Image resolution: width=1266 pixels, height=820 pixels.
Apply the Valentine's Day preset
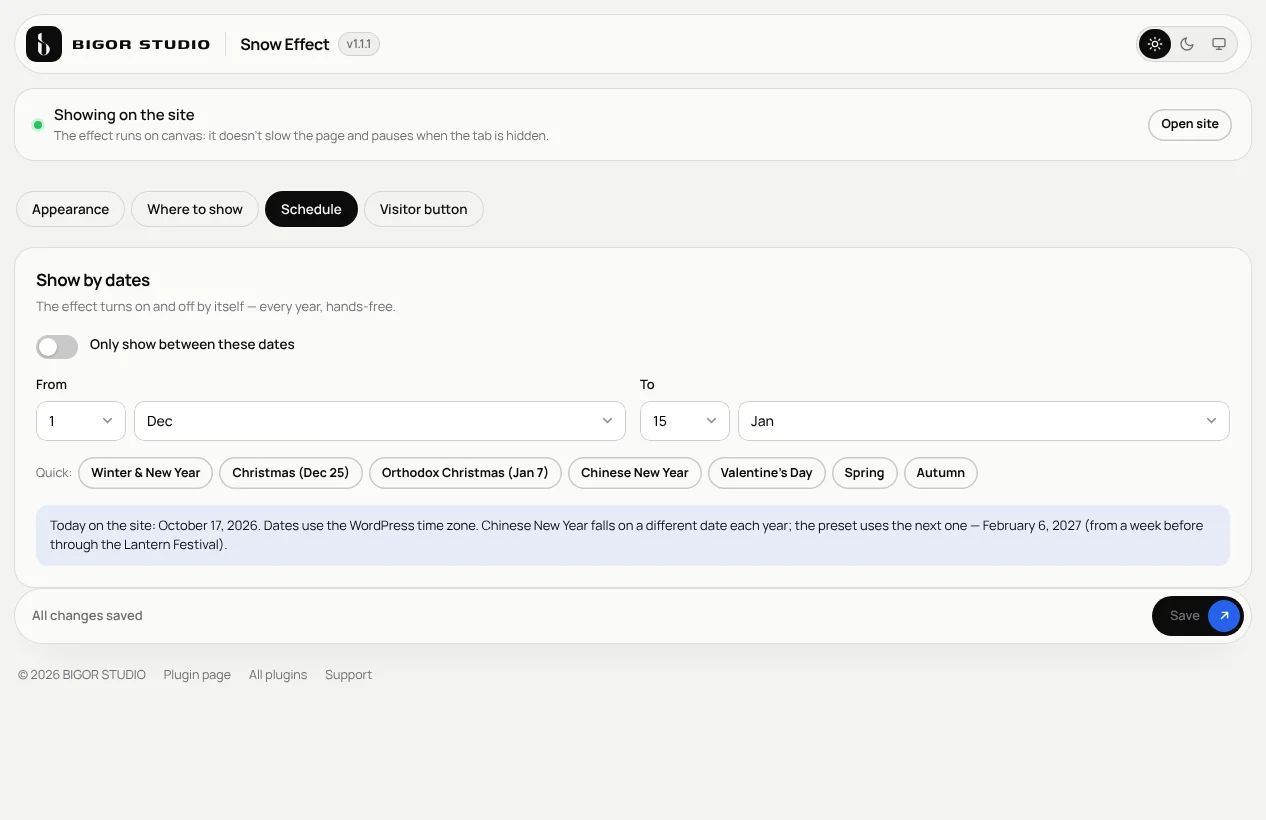(767, 473)
